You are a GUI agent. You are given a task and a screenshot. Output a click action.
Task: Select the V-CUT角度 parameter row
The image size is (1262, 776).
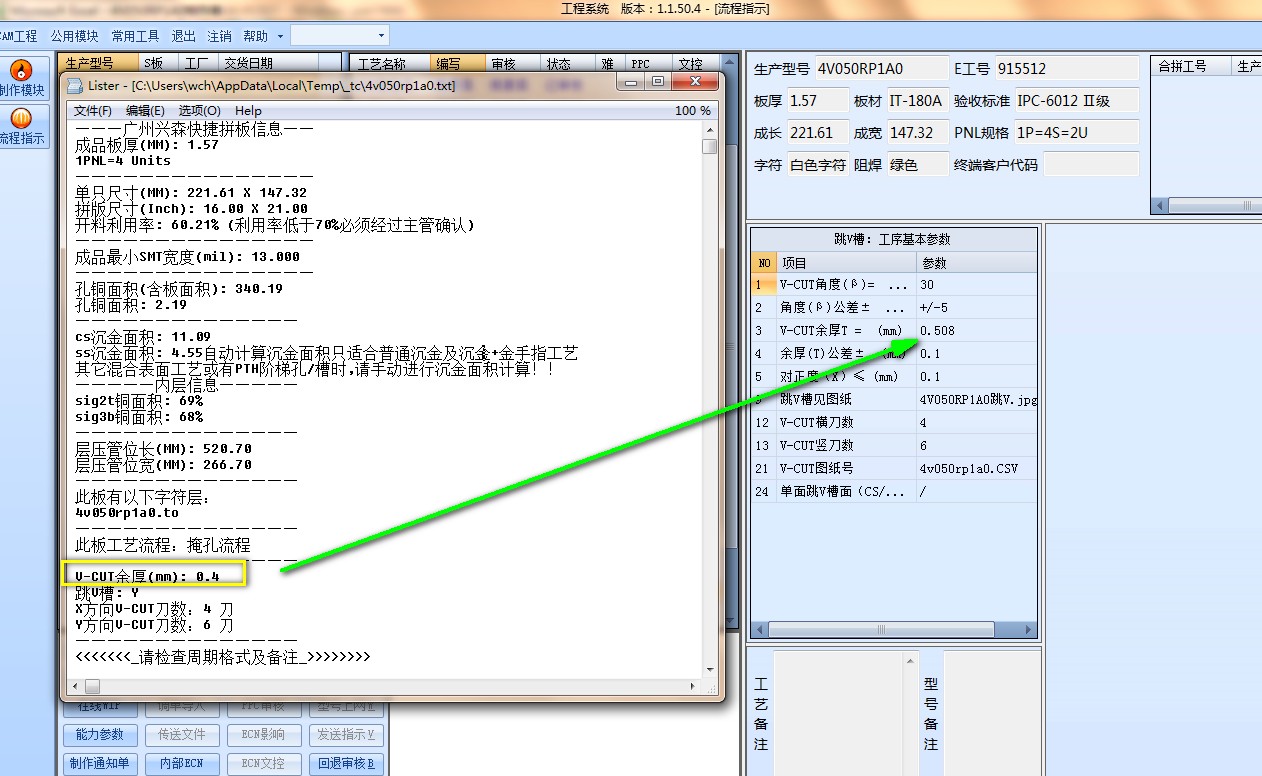pyautogui.click(x=893, y=285)
